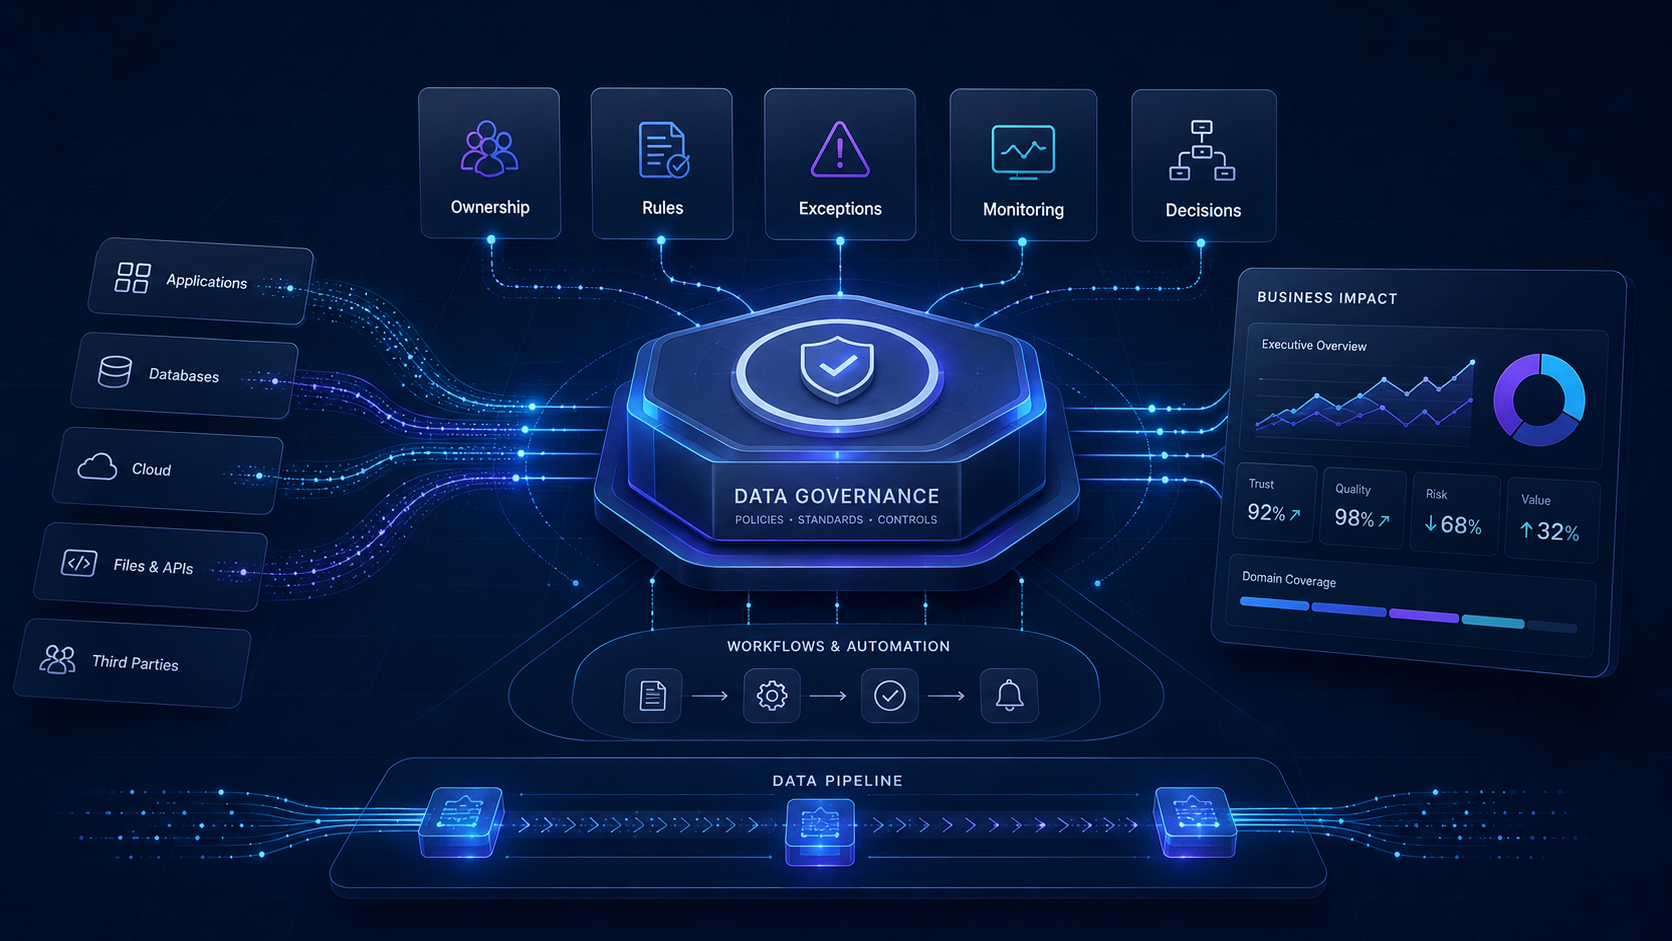Image resolution: width=1672 pixels, height=941 pixels.
Task: Click the Domain Coverage progress bar
Action: click(x=1408, y=615)
